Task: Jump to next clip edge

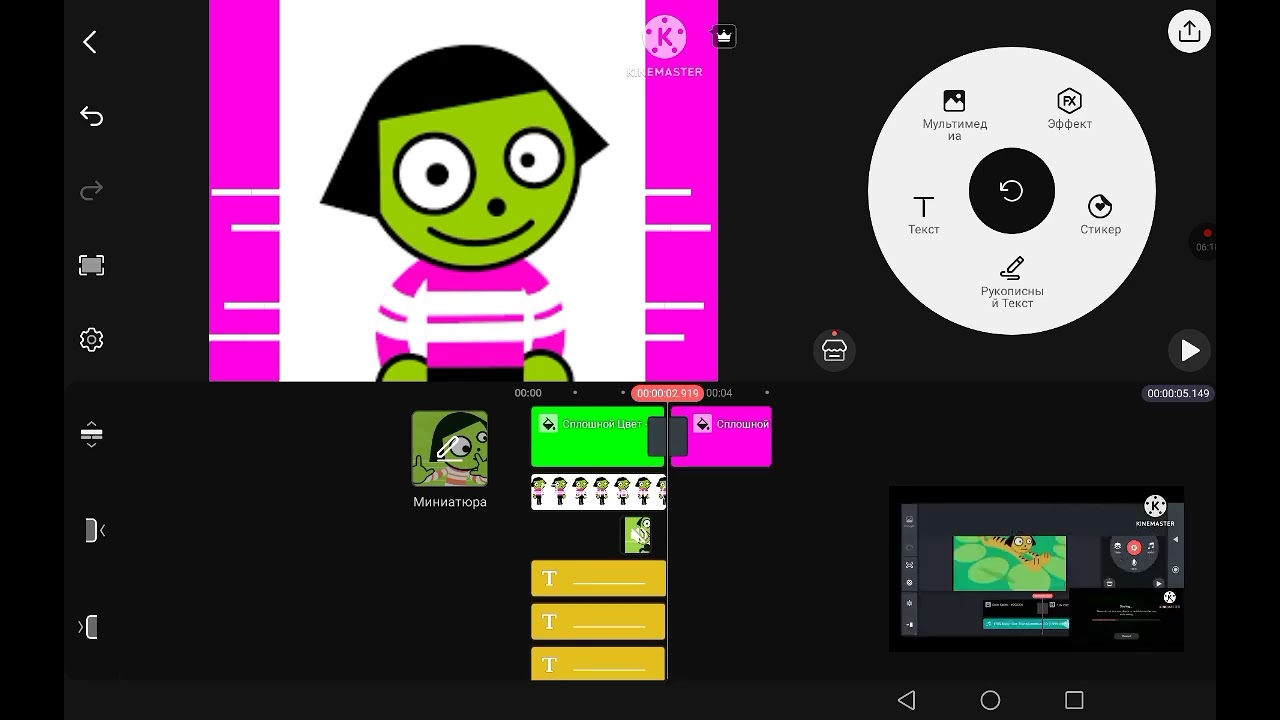Action: pos(89,627)
